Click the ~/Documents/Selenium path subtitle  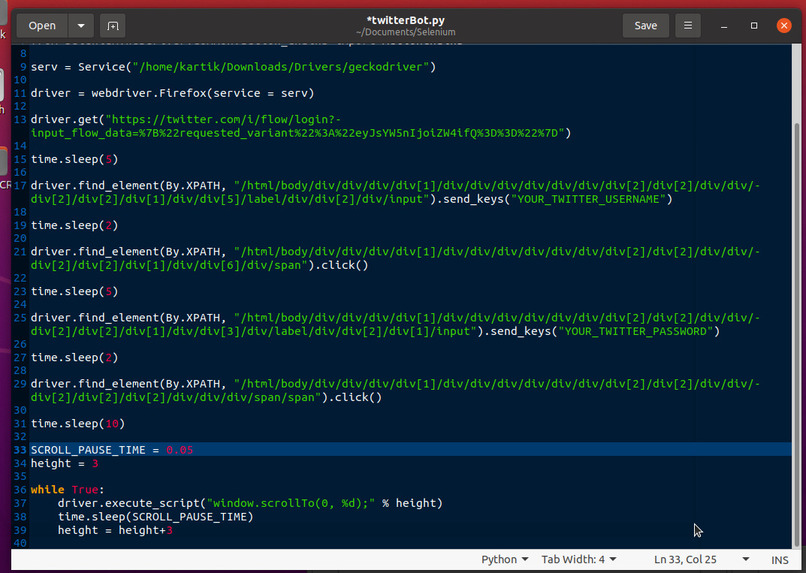(406, 32)
